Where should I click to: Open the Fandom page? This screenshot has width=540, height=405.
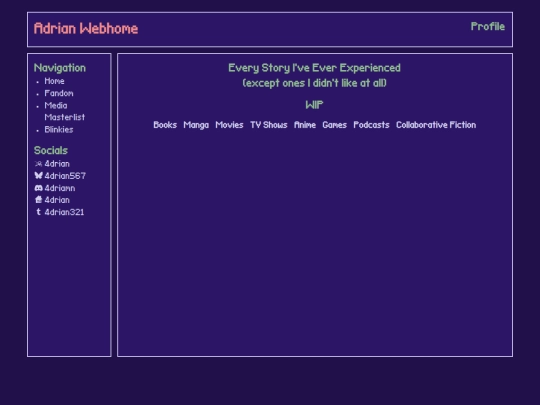point(59,93)
